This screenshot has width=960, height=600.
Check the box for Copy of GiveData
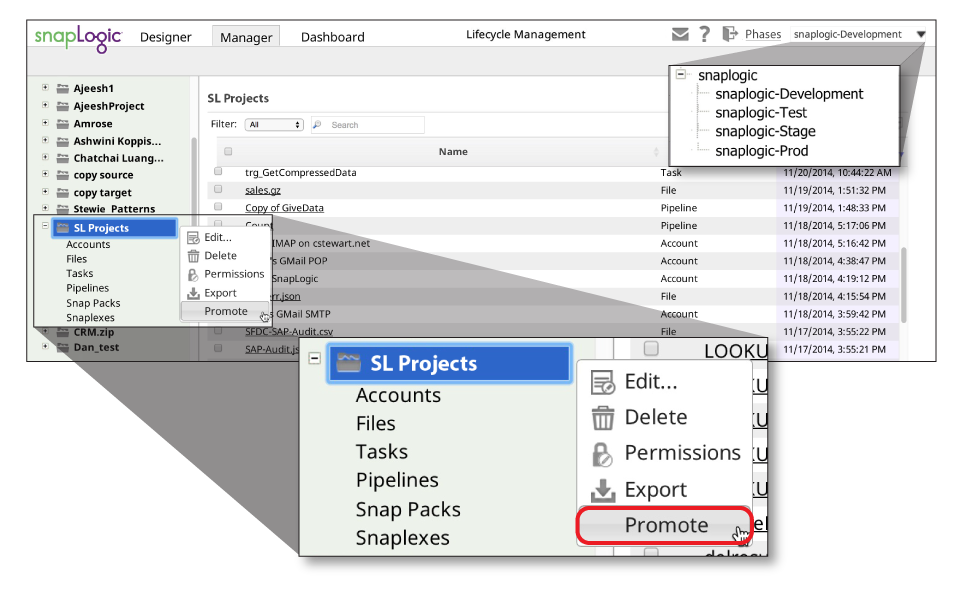[x=218, y=206]
